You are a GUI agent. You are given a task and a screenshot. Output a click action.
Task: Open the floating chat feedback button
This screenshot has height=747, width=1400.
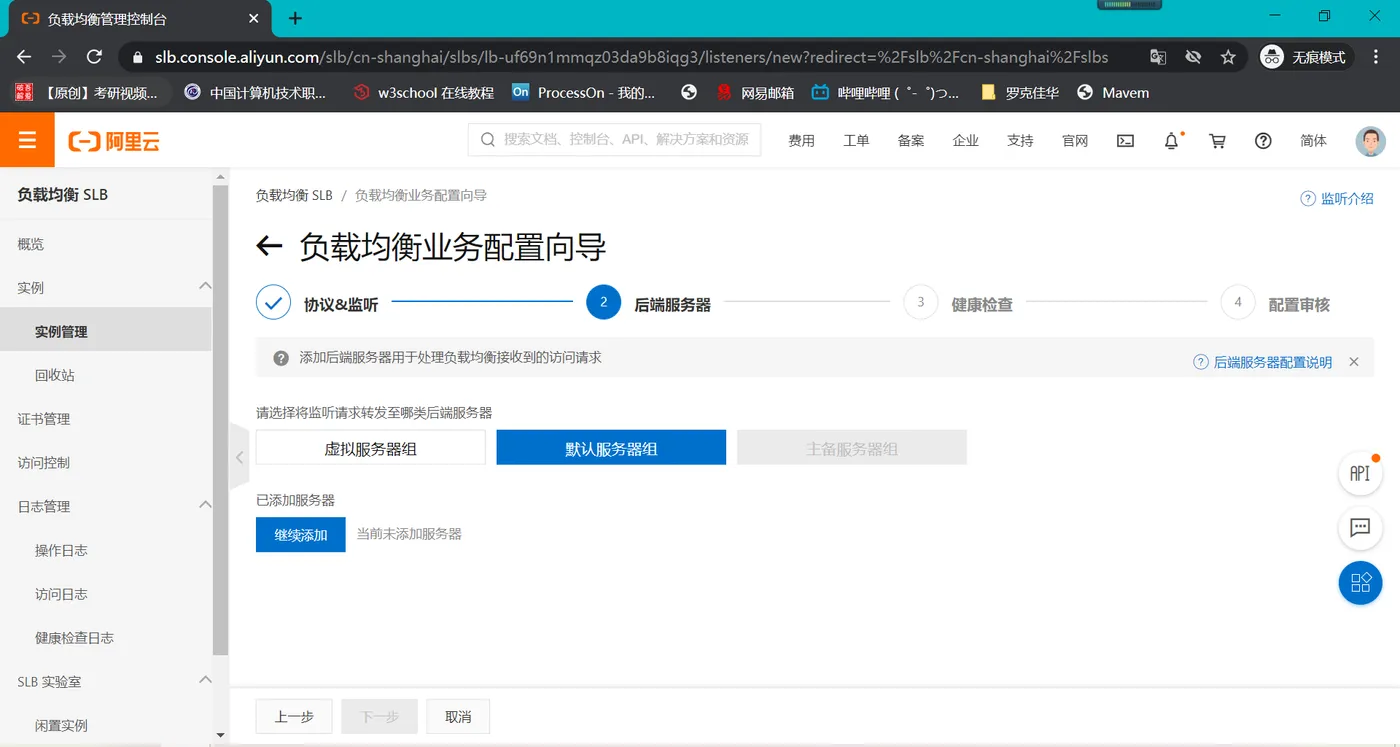[1360, 528]
